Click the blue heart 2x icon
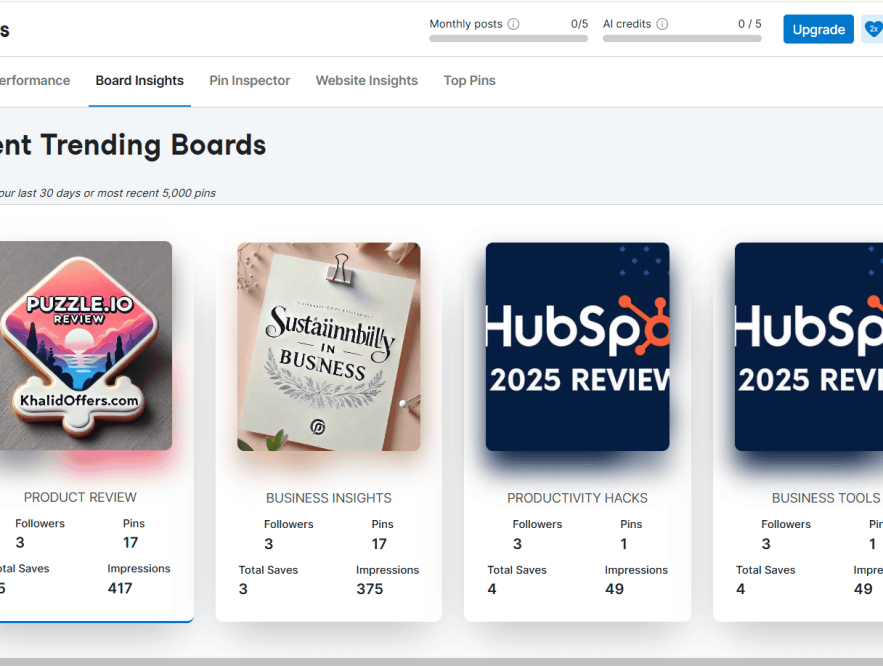 click(x=872, y=29)
